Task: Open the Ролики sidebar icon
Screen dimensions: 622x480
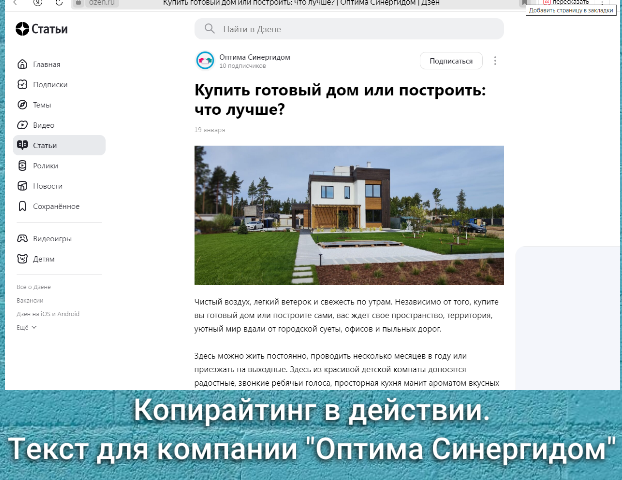Action: tap(22, 165)
